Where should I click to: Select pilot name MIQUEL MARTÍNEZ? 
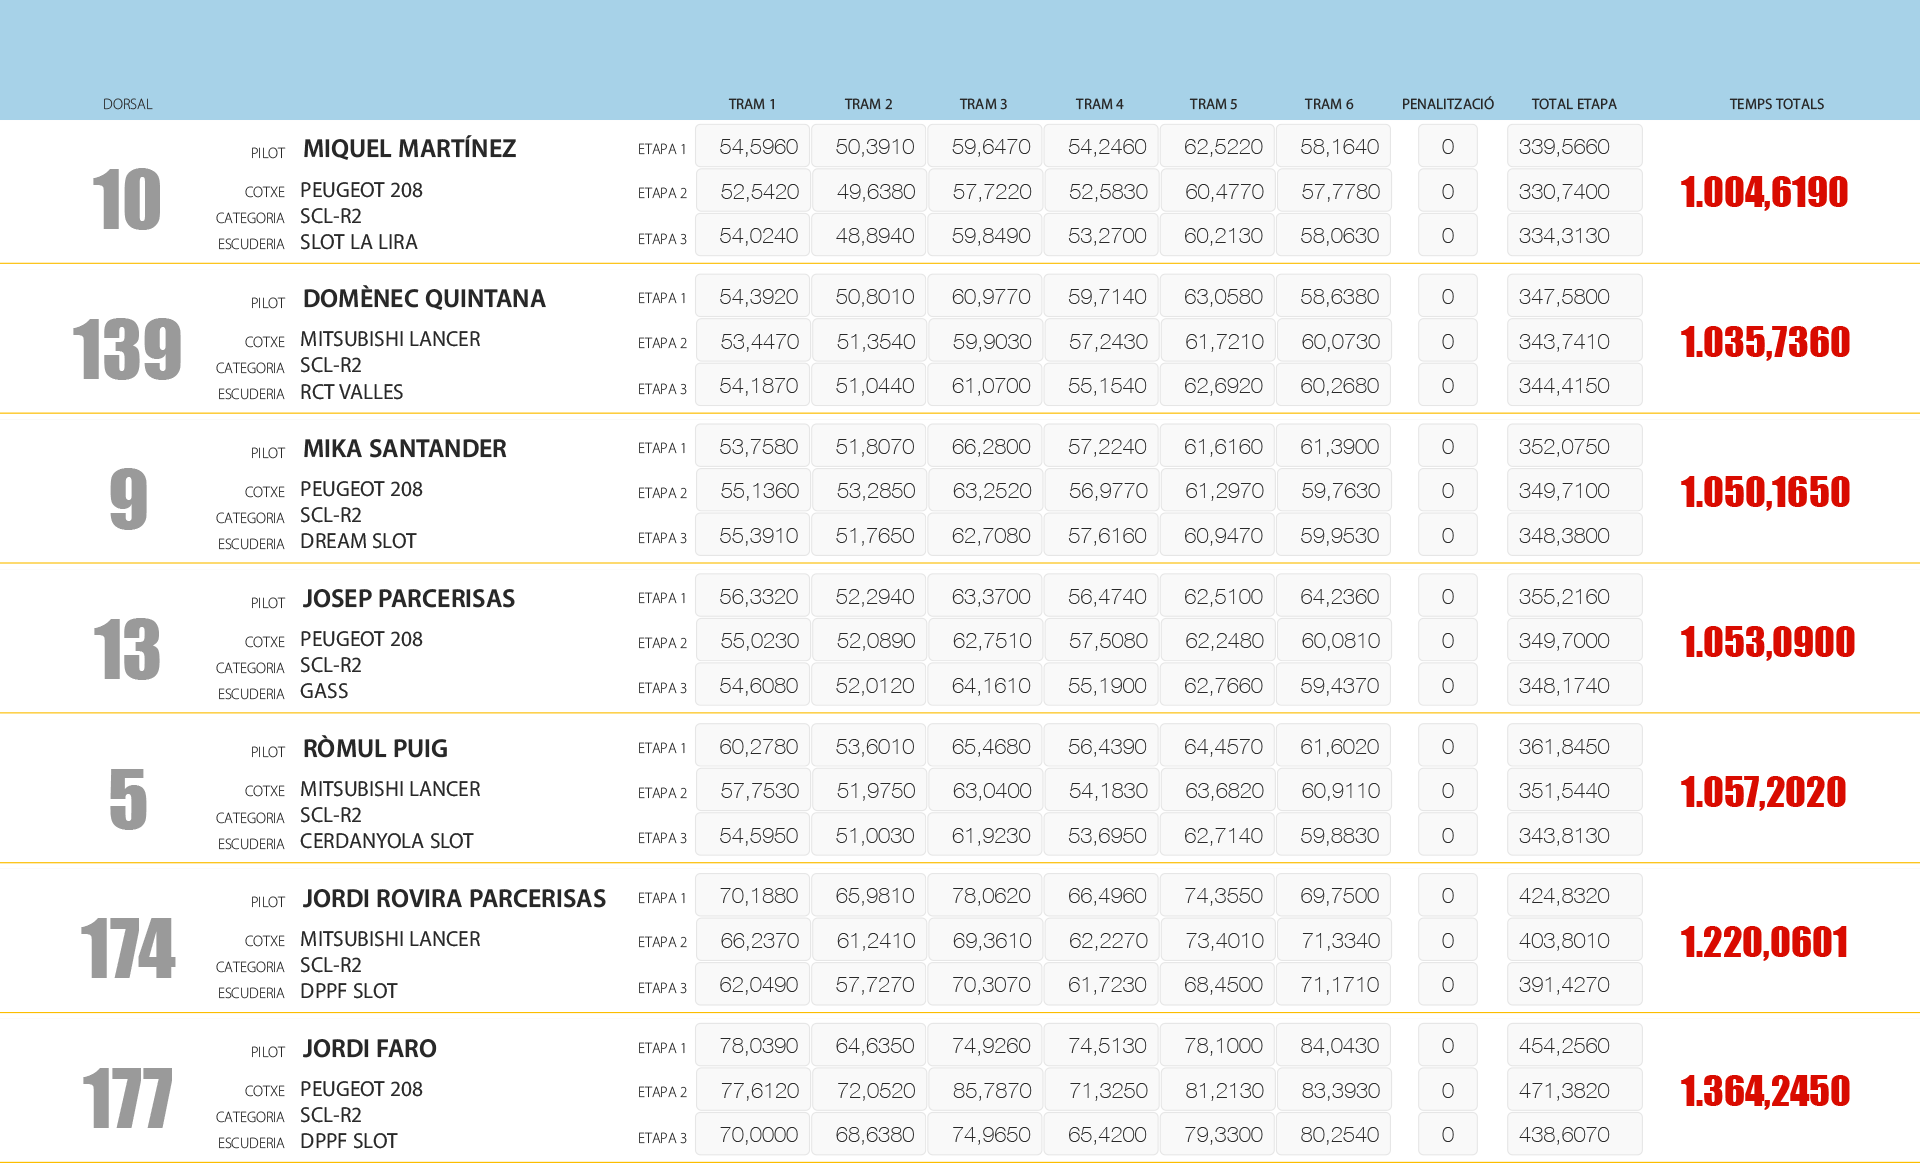[x=409, y=149]
